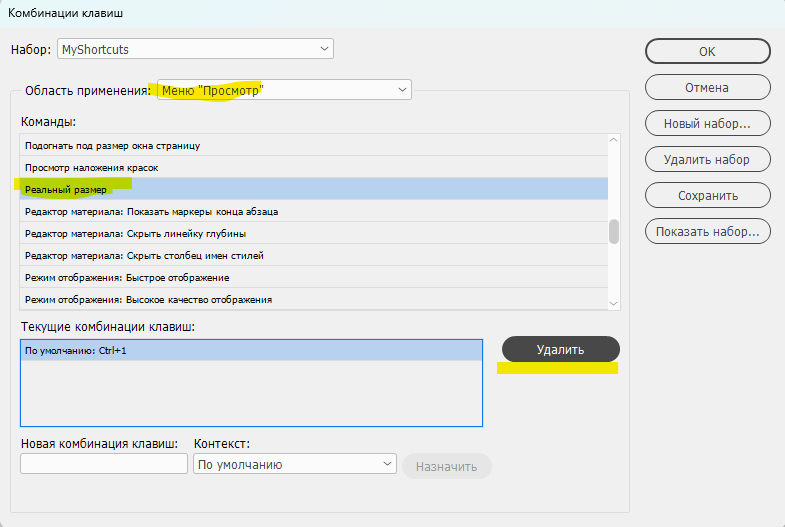Open the Контекст dropdown set to По умолчанию
Screen dimensions: 785x527
(295, 464)
